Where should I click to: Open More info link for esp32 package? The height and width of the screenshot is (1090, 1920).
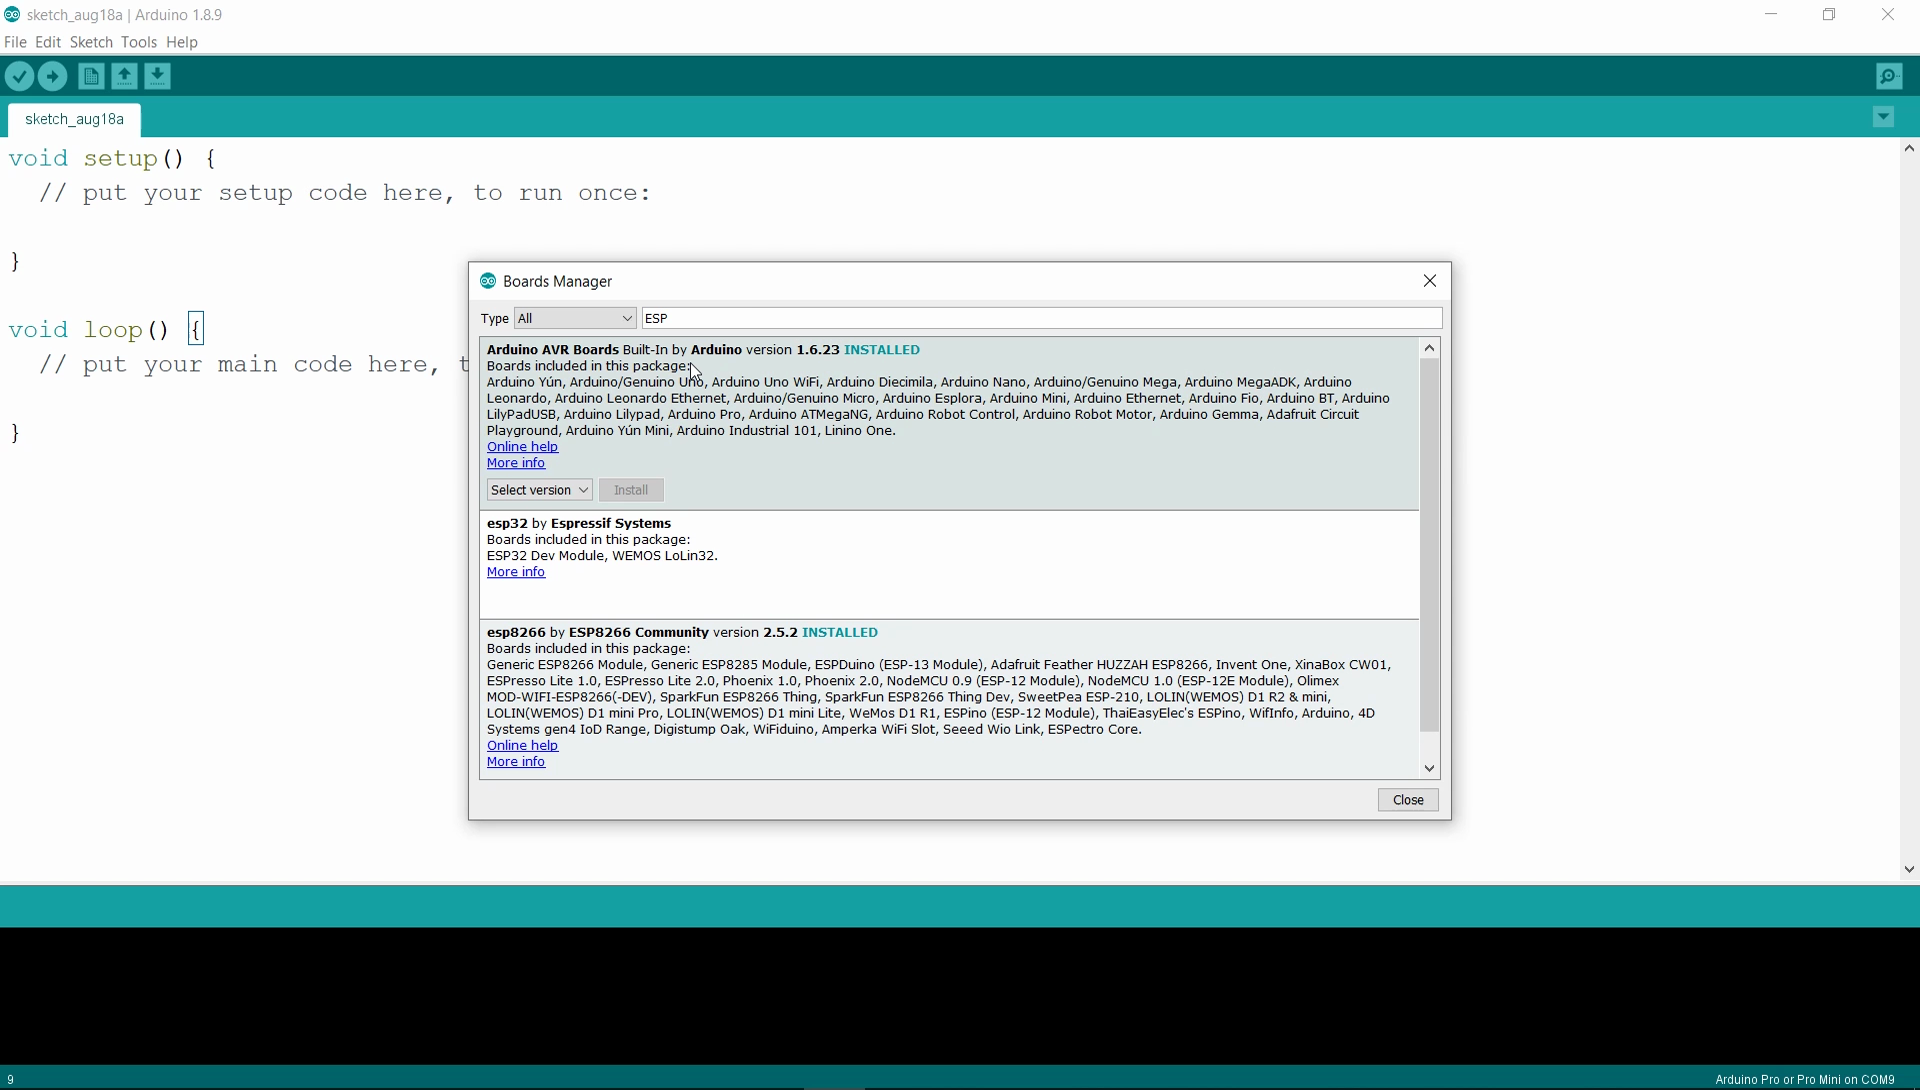click(x=516, y=572)
